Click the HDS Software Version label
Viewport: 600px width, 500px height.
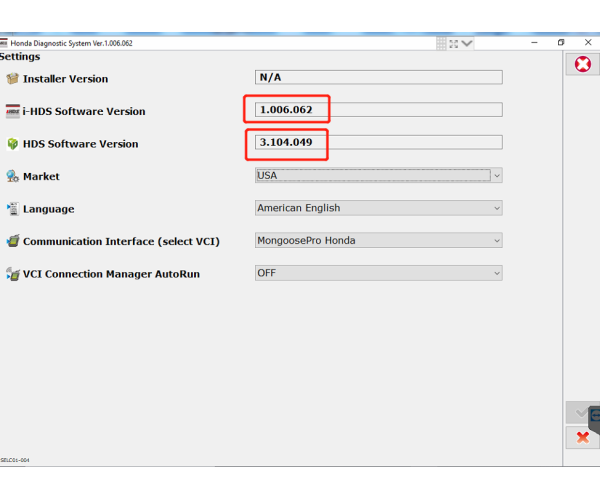click(80, 144)
